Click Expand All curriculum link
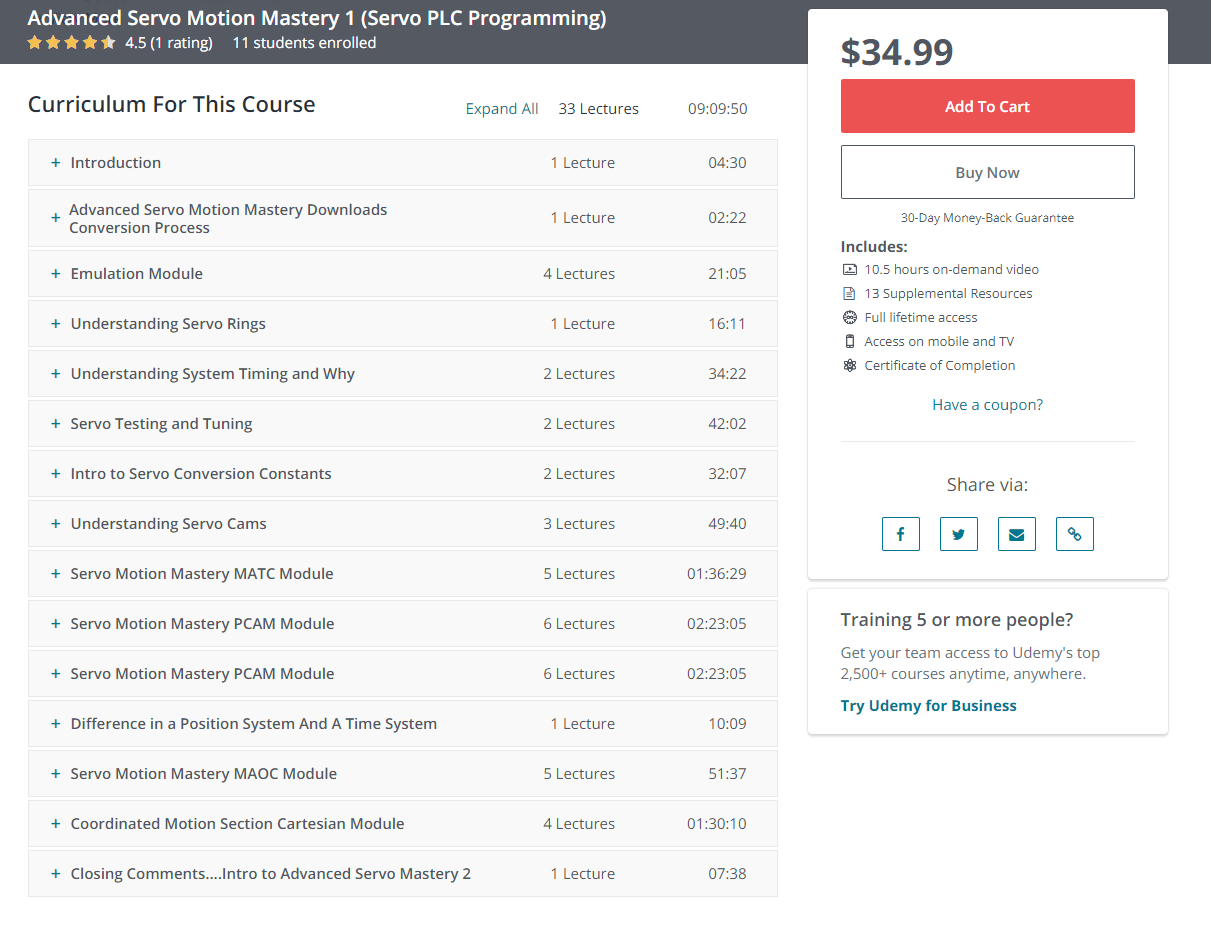 (x=502, y=109)
